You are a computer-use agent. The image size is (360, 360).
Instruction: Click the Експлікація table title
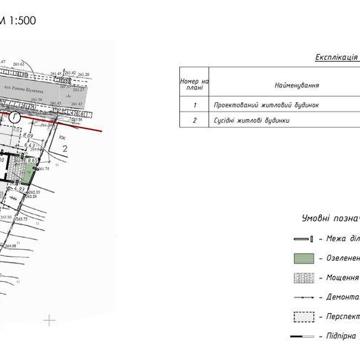pos(337,57)
